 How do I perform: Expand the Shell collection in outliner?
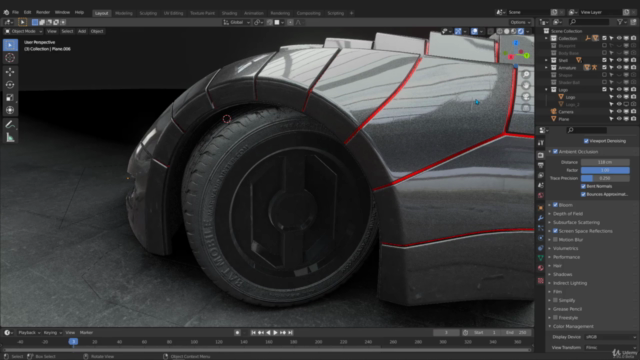click(547, 60)
